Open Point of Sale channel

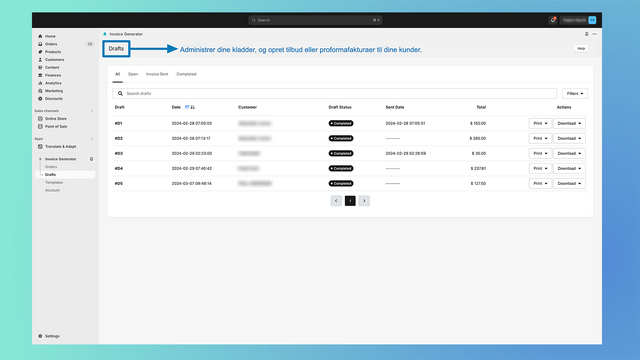56,127
